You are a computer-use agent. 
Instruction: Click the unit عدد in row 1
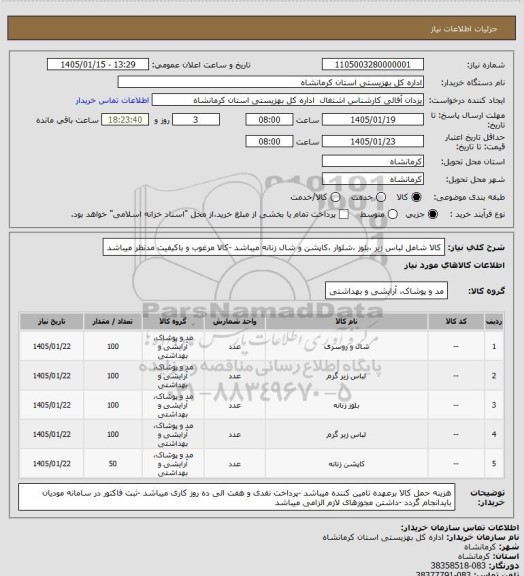point(234,346)
